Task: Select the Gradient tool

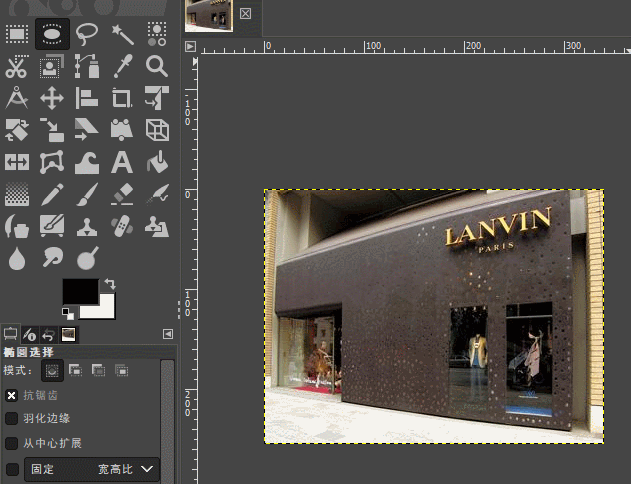Action: [x=17, y=194]
